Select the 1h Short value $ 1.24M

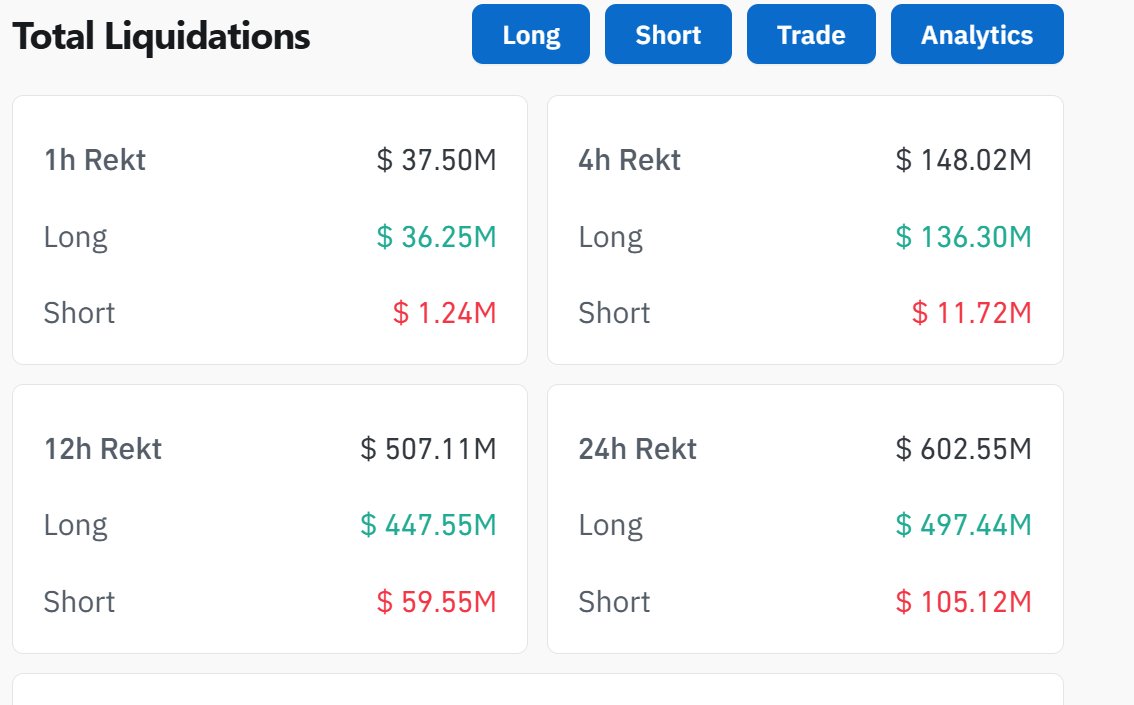[x=445, y=313]
